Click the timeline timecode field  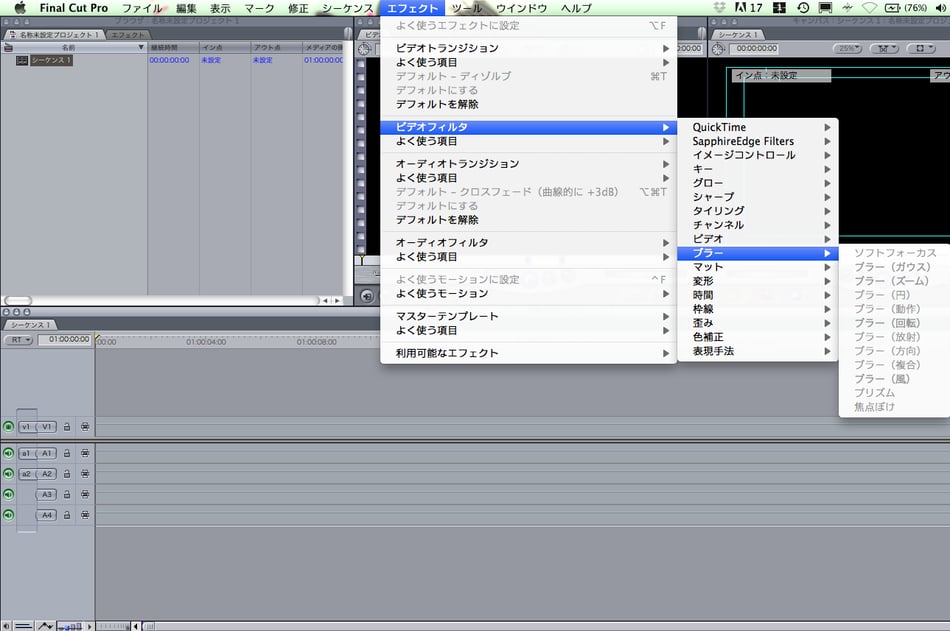click(69, 340)
